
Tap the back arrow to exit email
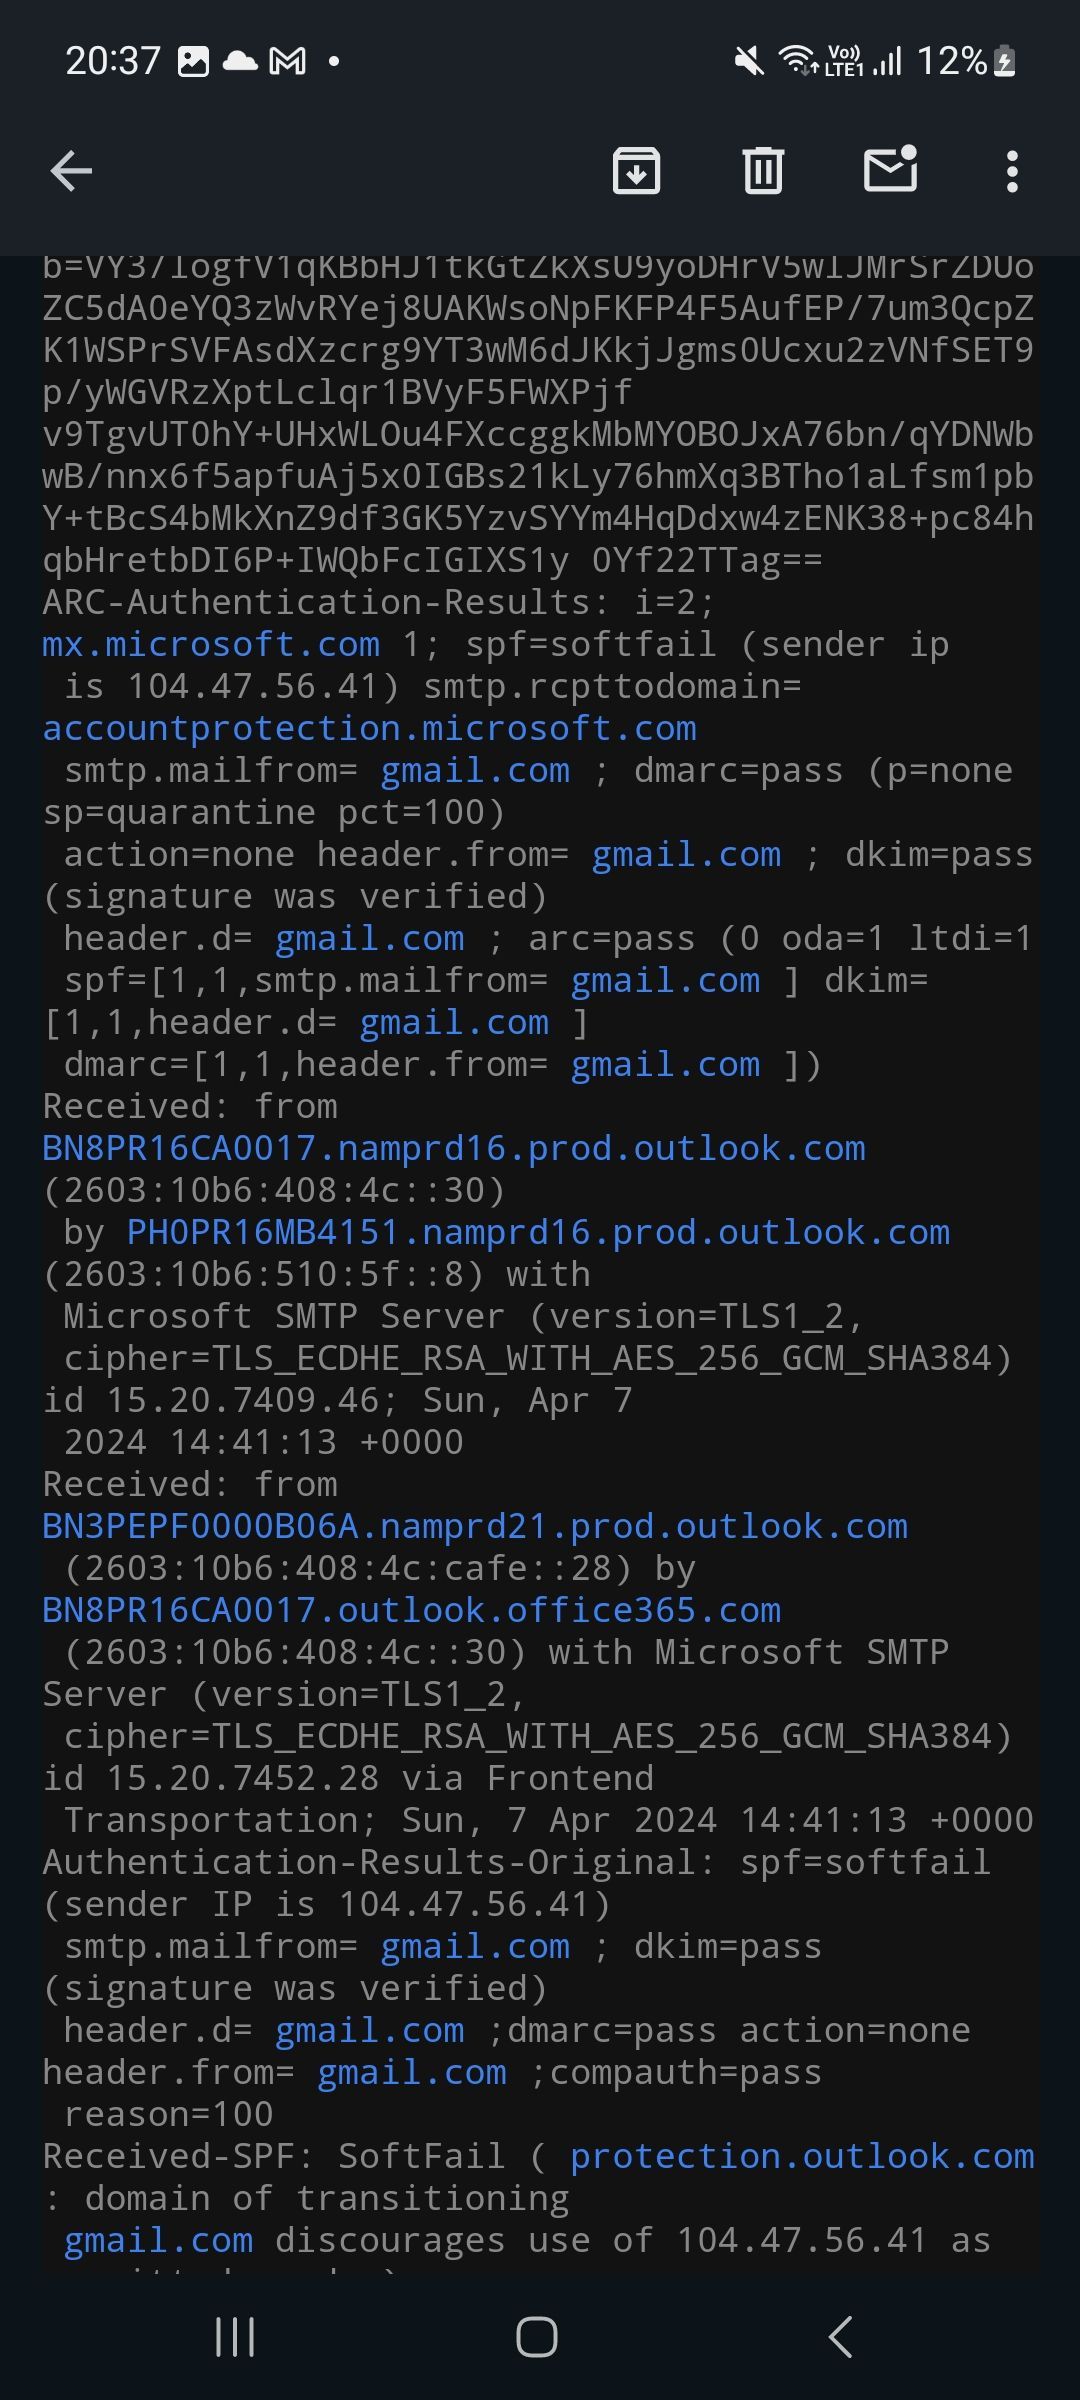point(70,170)
